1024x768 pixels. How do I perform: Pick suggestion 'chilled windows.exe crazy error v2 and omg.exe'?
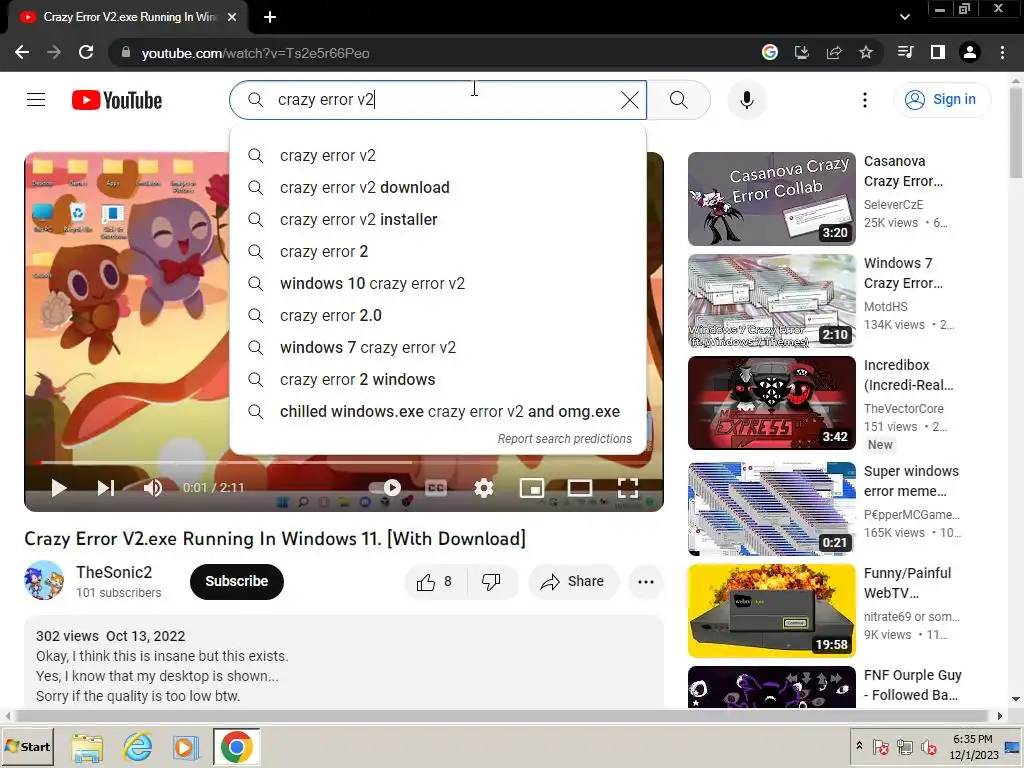[x=438, y=411]
